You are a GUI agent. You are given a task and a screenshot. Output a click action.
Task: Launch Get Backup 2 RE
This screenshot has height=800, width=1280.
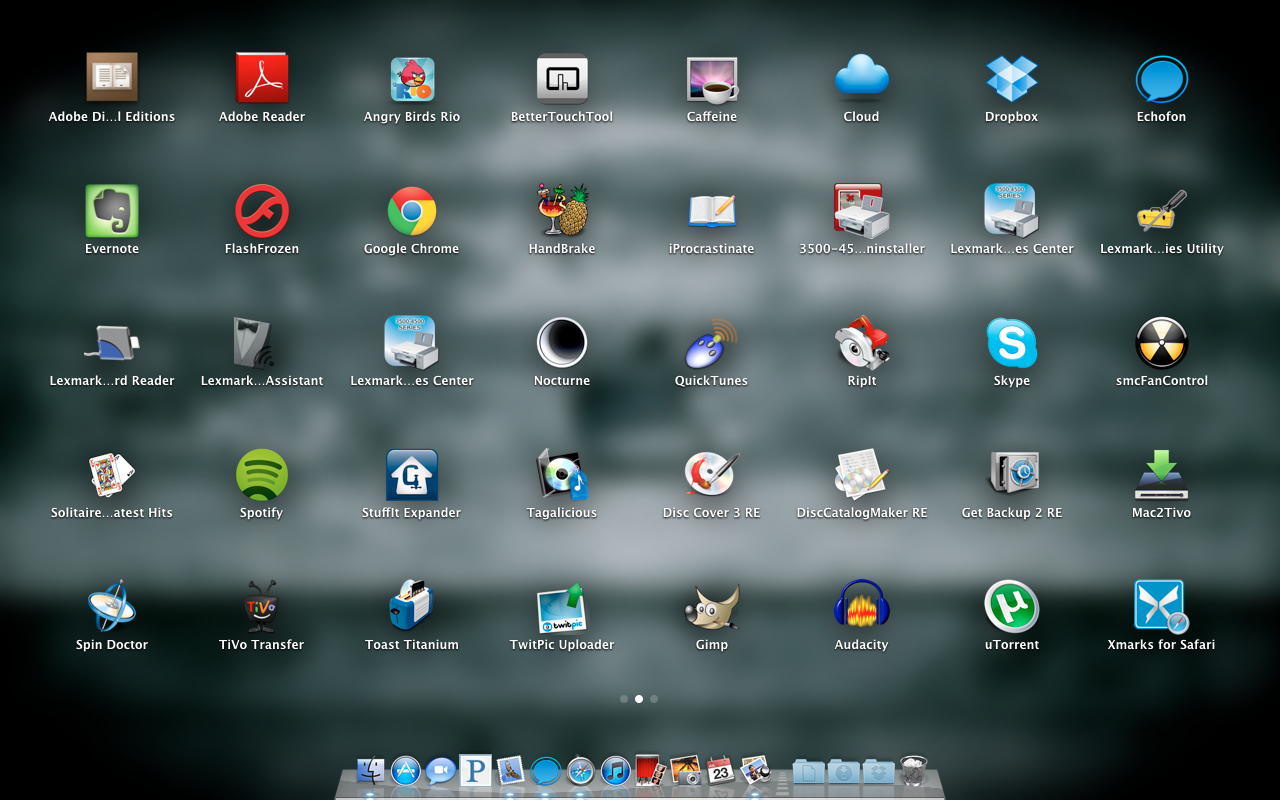1012,474
